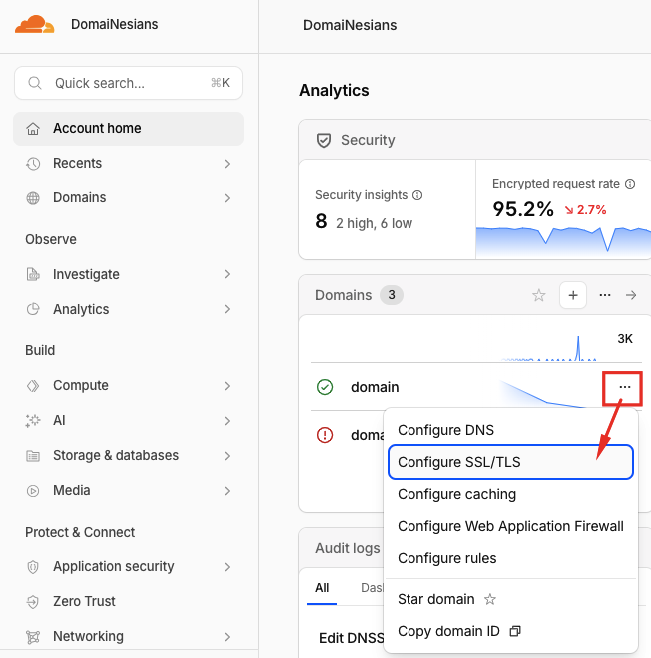Click the Domains traffic spike chart
Viewport: 651px width, 658px height.
coord(549,348)
